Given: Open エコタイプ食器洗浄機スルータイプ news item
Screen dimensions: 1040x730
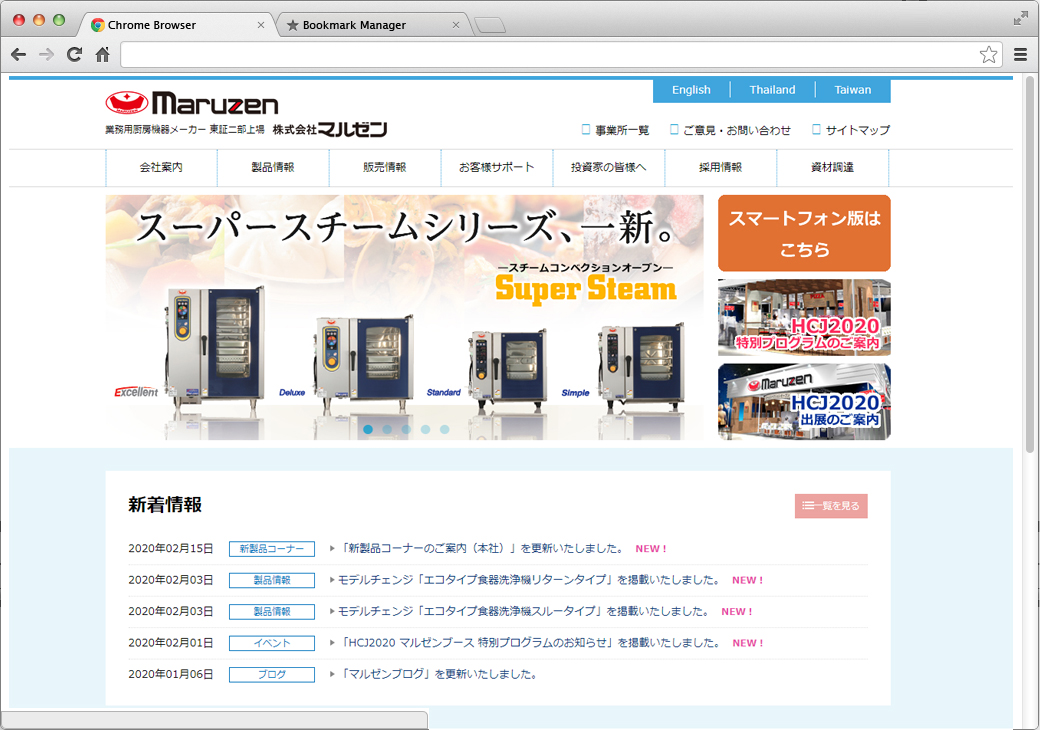Looking at the screenshot, I should [524, 611].
